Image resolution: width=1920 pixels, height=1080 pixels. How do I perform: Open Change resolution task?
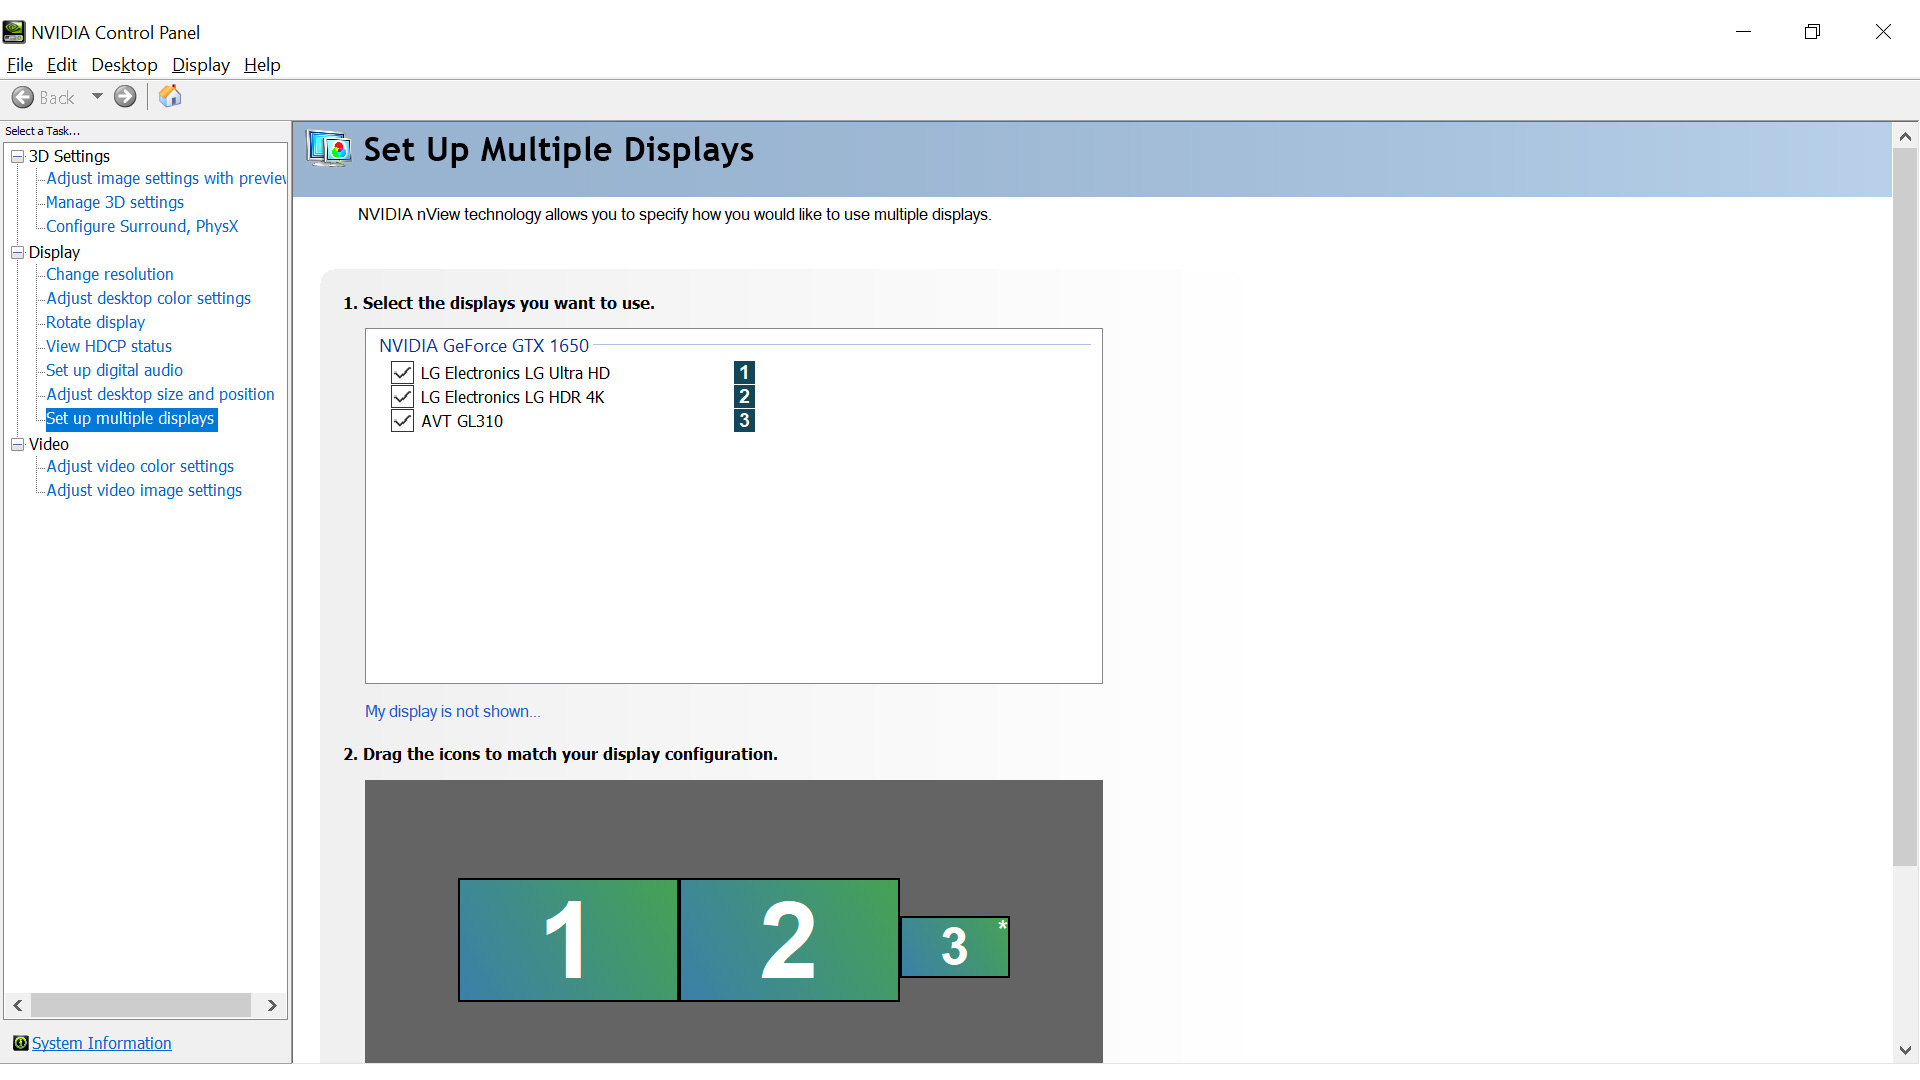(110, 274)
